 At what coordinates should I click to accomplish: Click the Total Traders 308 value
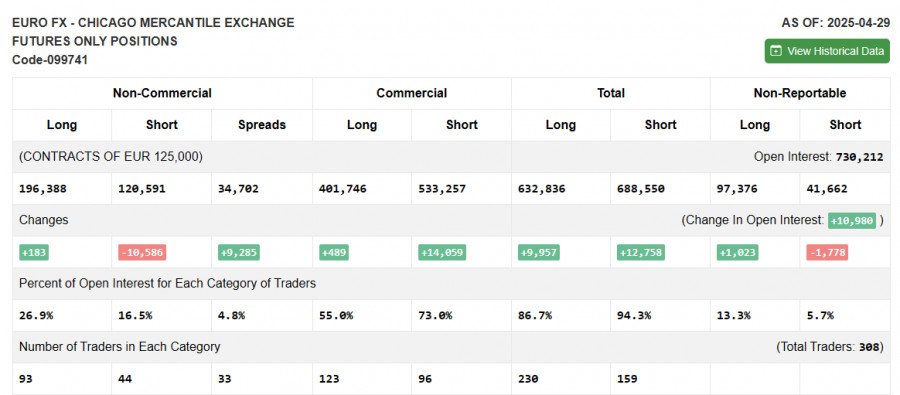(x=869, y=347)
